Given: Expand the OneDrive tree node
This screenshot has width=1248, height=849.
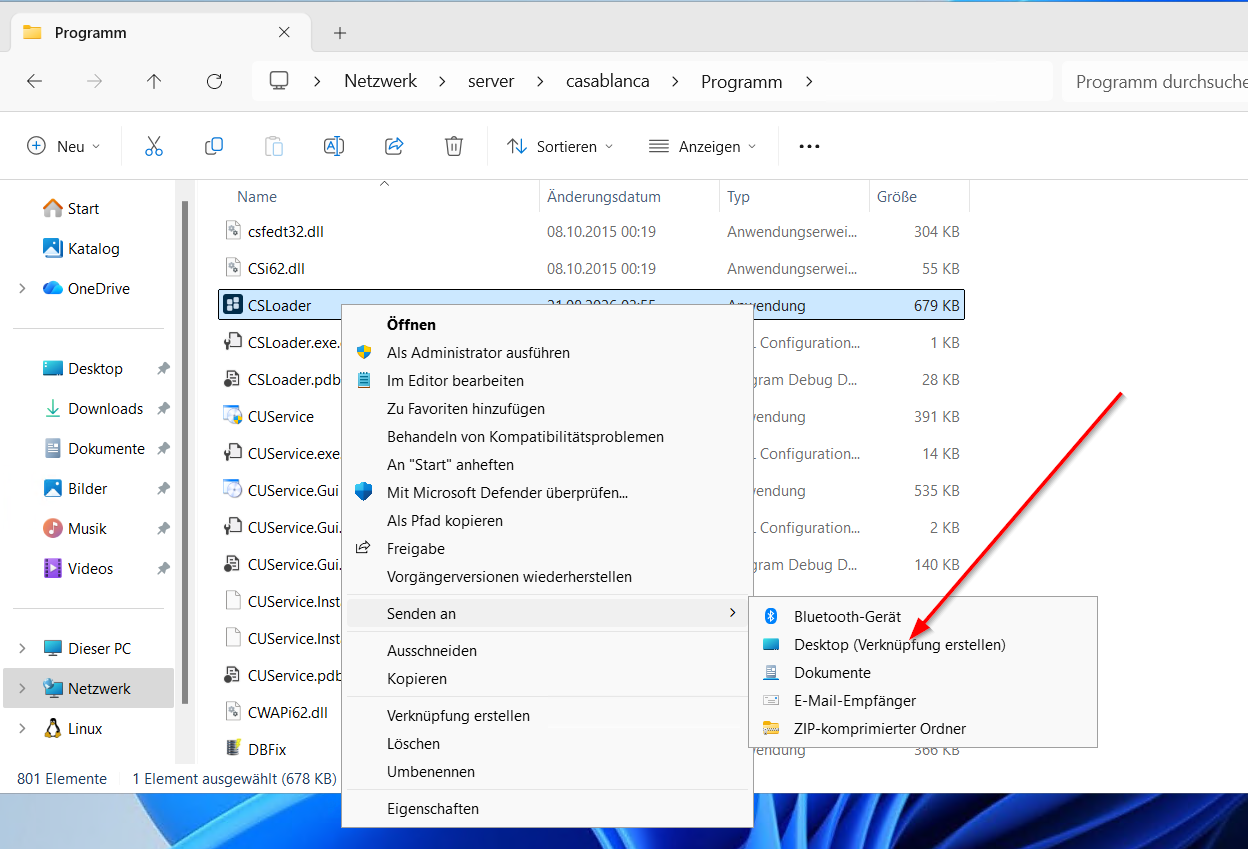Looking at the screenshot, I should point(22,289).
